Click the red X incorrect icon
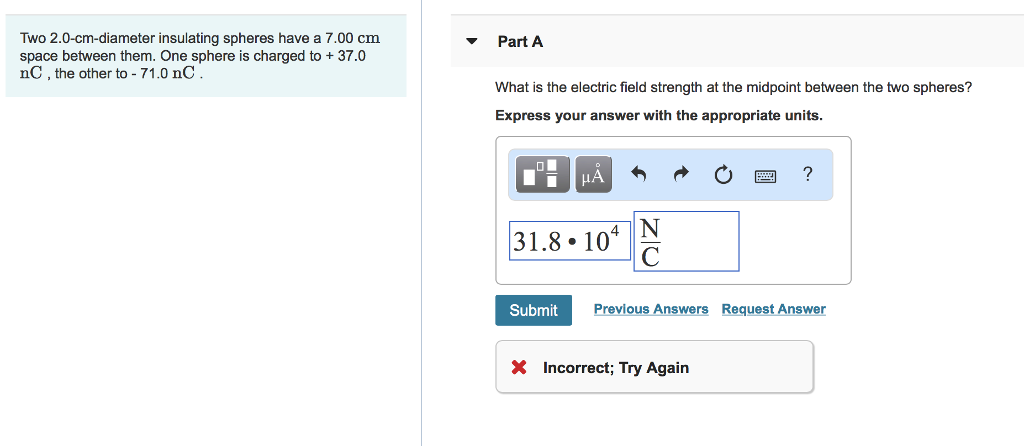 [519, 368]
